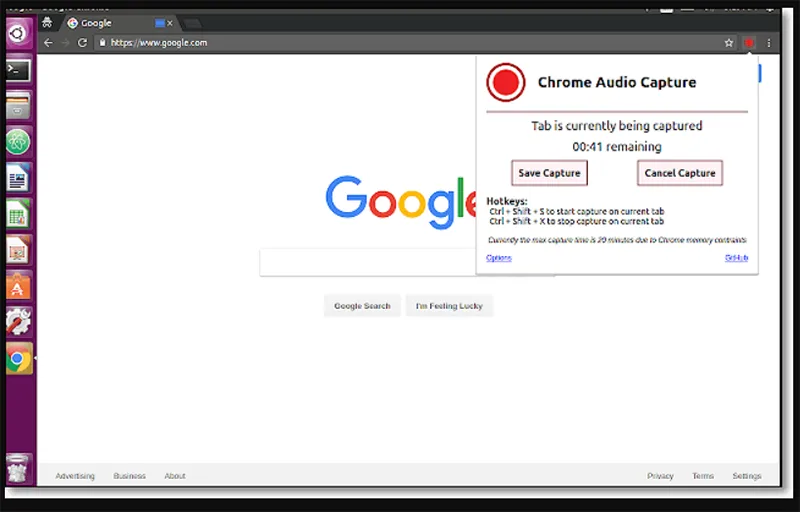Click the '00:41 remaining' timer text
The height and width of the screenshot is (512, 800).
[617, 147]
